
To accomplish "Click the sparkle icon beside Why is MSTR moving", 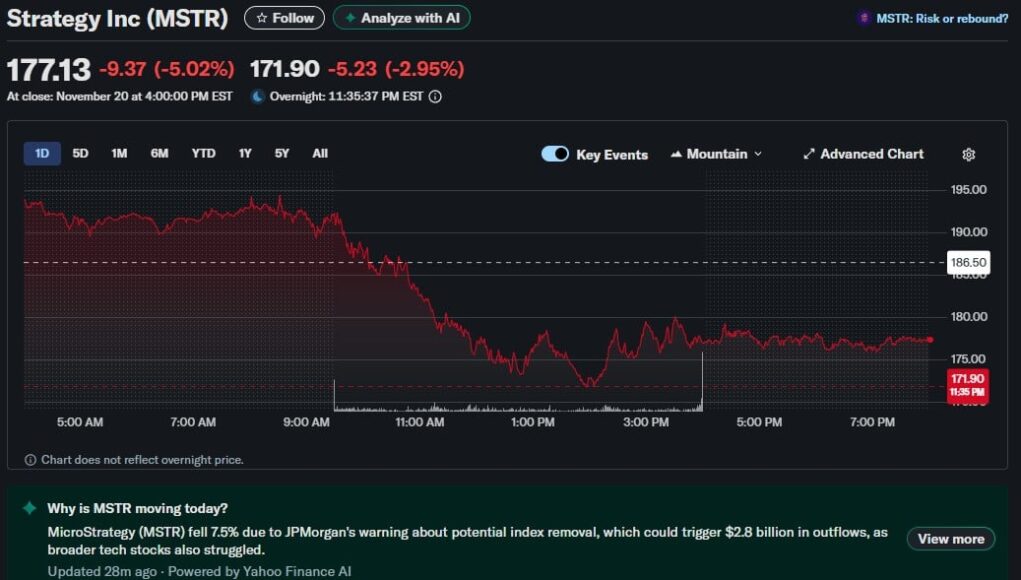I will click(30, 508).
